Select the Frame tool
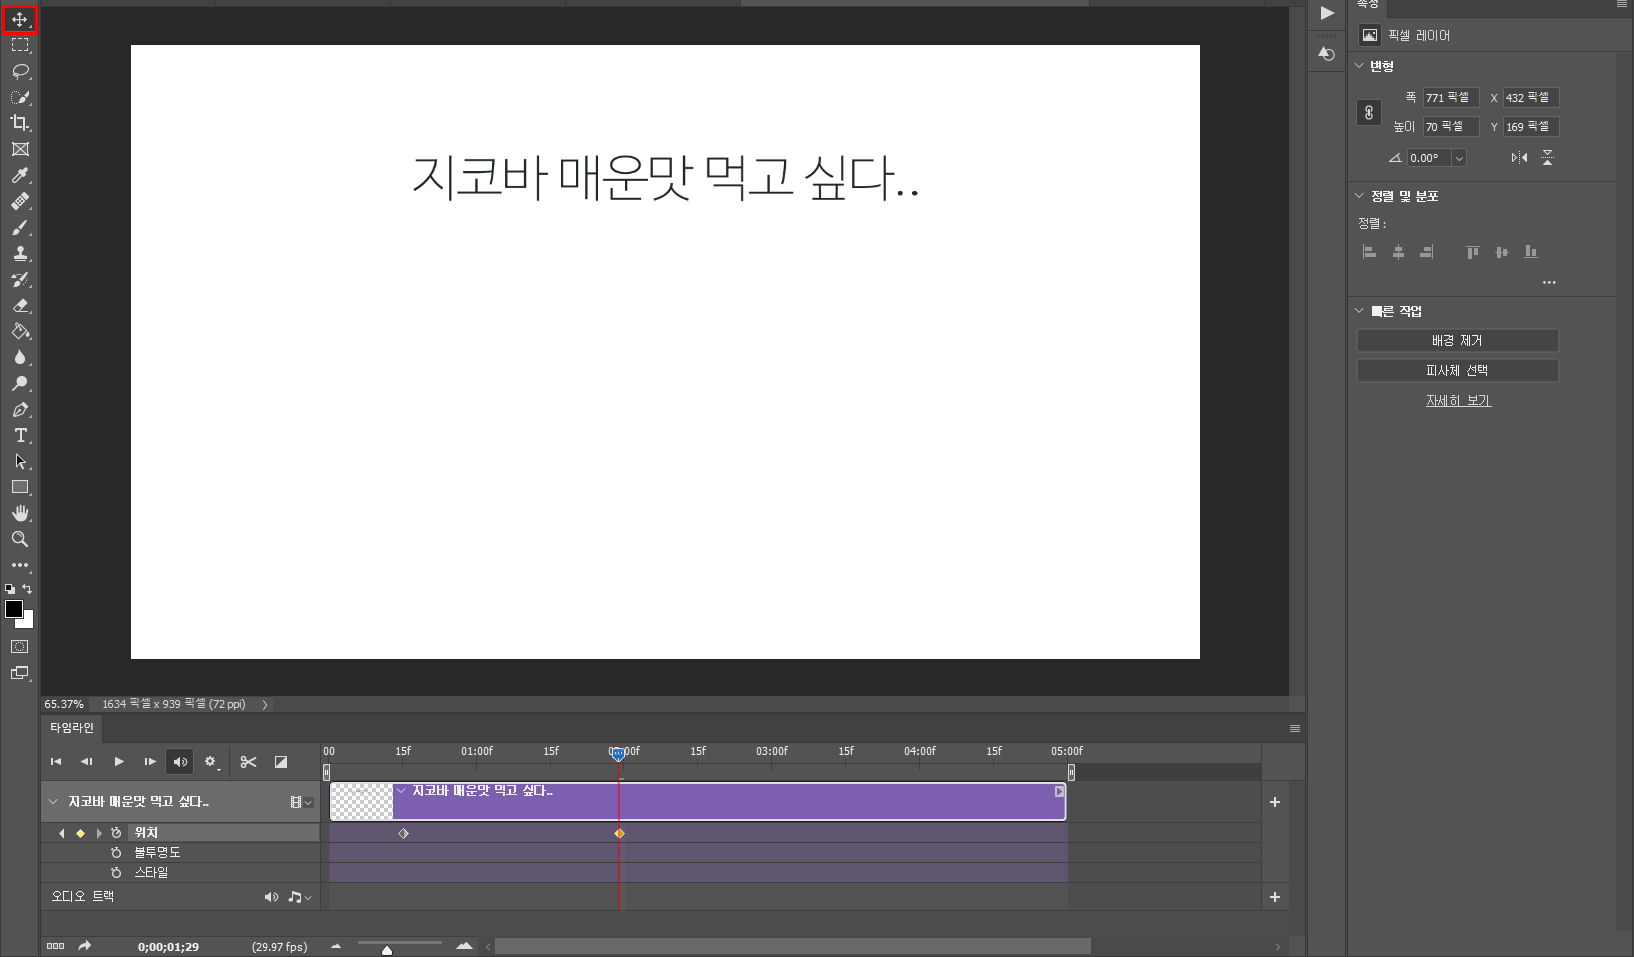 point(20,149)
